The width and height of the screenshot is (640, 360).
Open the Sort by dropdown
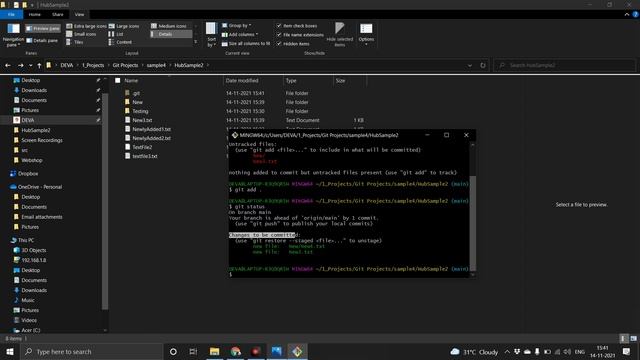(x=211, y=35)
